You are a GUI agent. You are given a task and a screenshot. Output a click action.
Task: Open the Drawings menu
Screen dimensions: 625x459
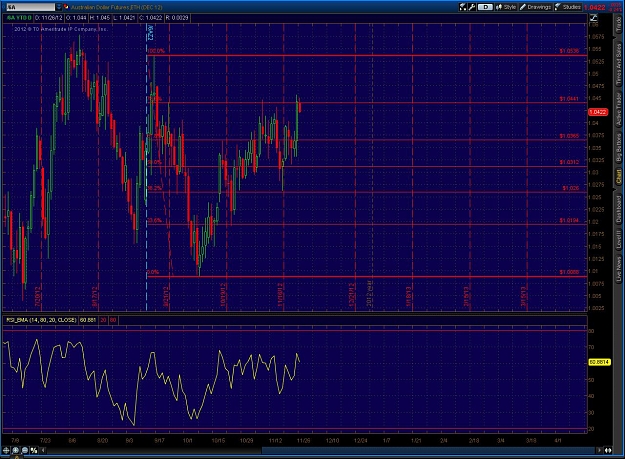click(535, 7)
